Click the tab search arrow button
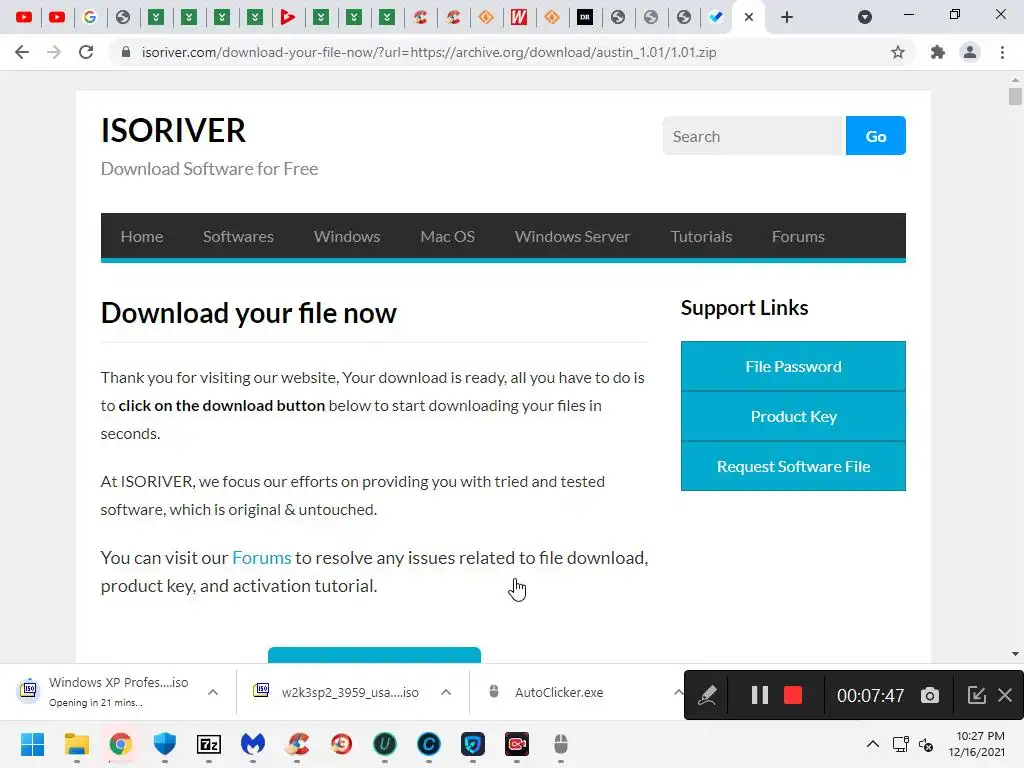Image resolution: width=1024 pixels, height=768 pixels. (865, 17)
